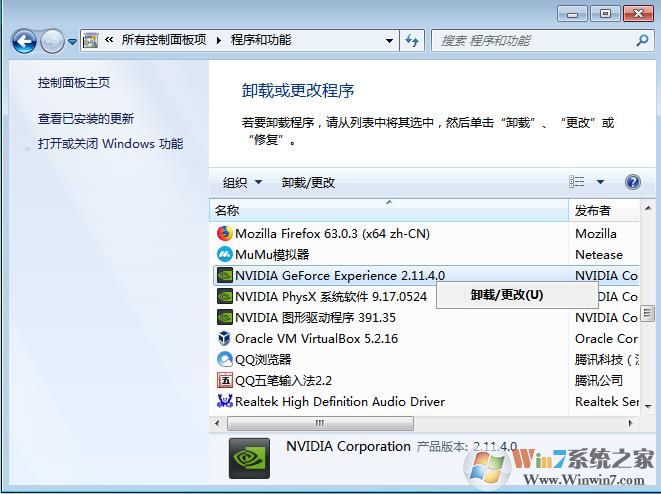Sort by the 发布者 column header
Screen dimensions: 661x494
[x=604, y=210]
